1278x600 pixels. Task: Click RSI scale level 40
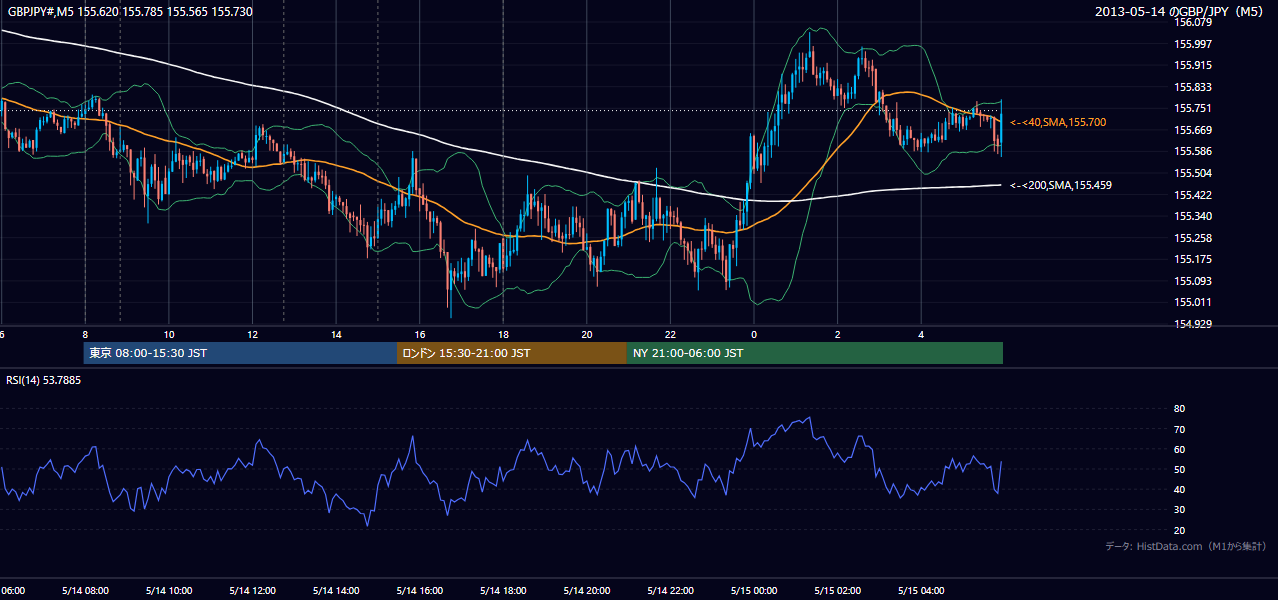[1179, 489]
